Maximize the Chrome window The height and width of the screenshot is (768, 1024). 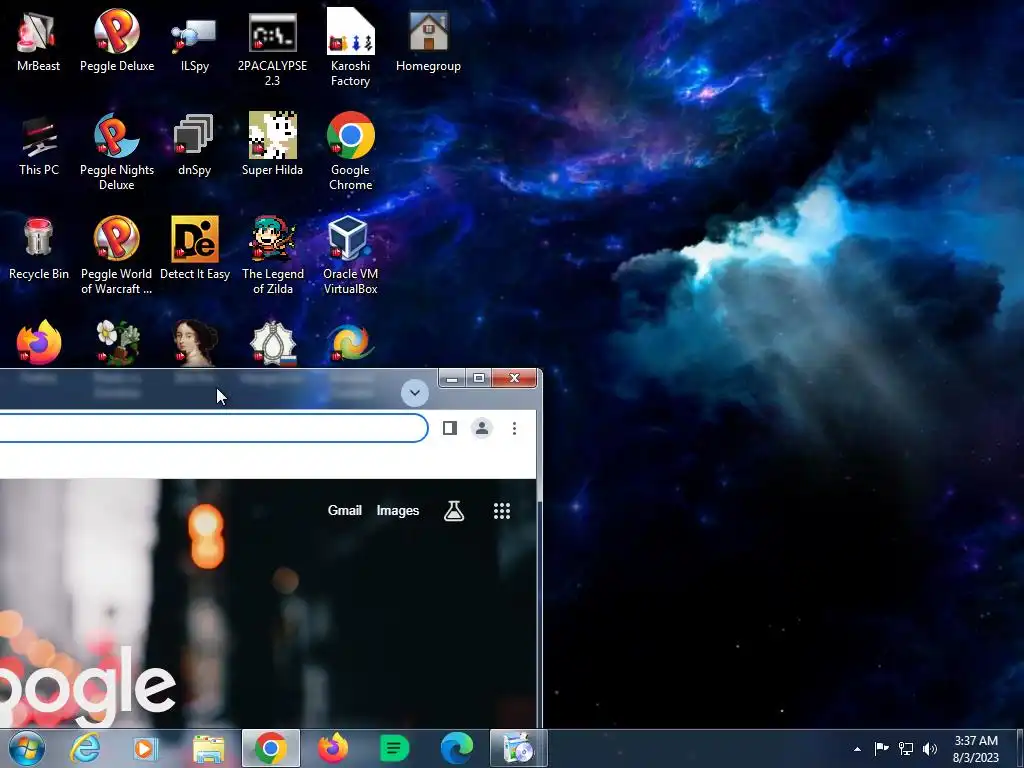coord(479,378)
